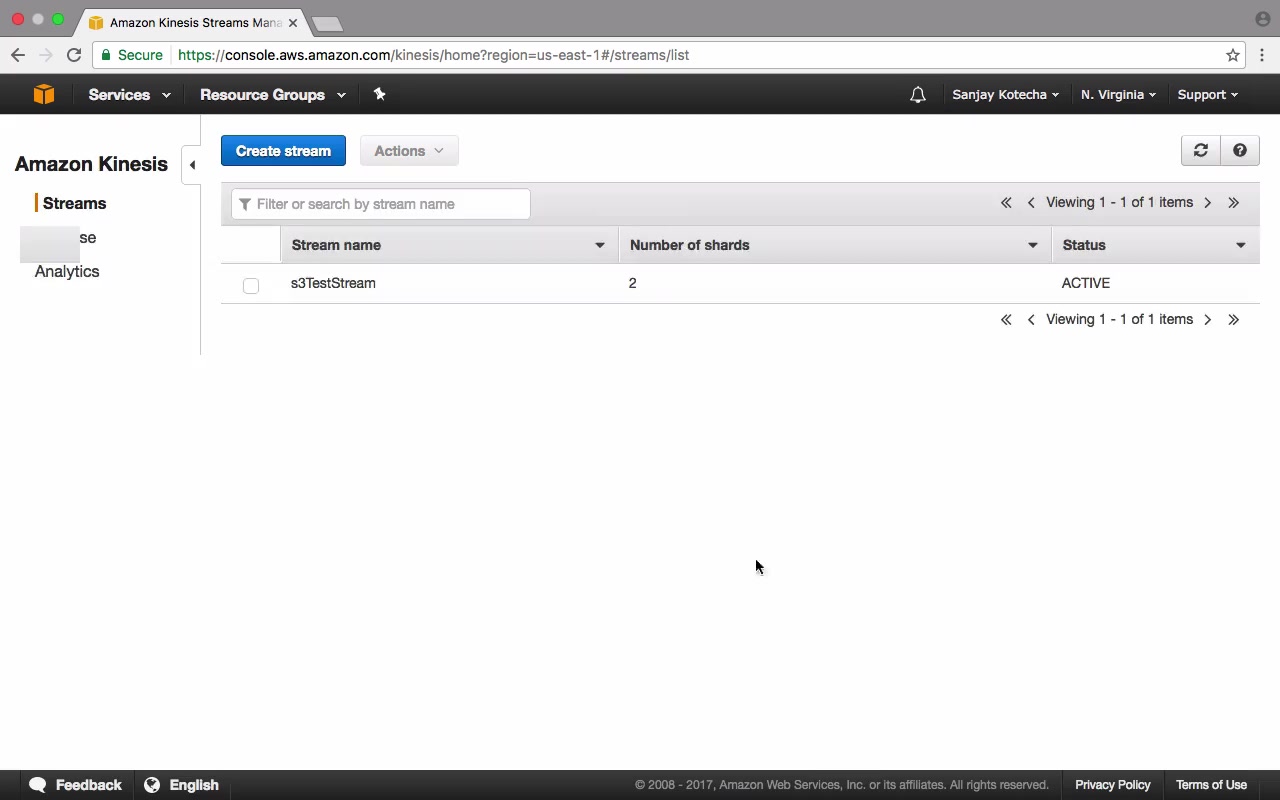Go to first page in bottom pagination
The height and width of the screenshot is (800, 1280).
1006,320
